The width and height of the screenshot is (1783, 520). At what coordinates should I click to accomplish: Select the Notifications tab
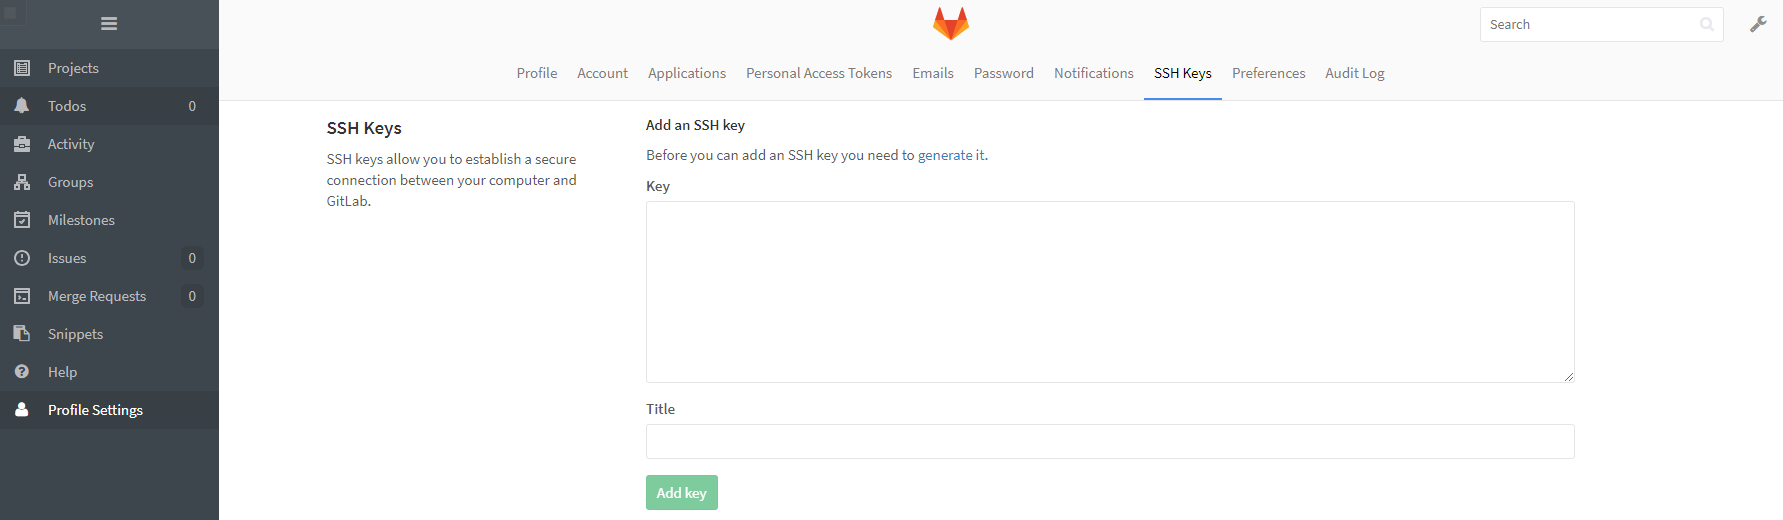pos(1094,73)
